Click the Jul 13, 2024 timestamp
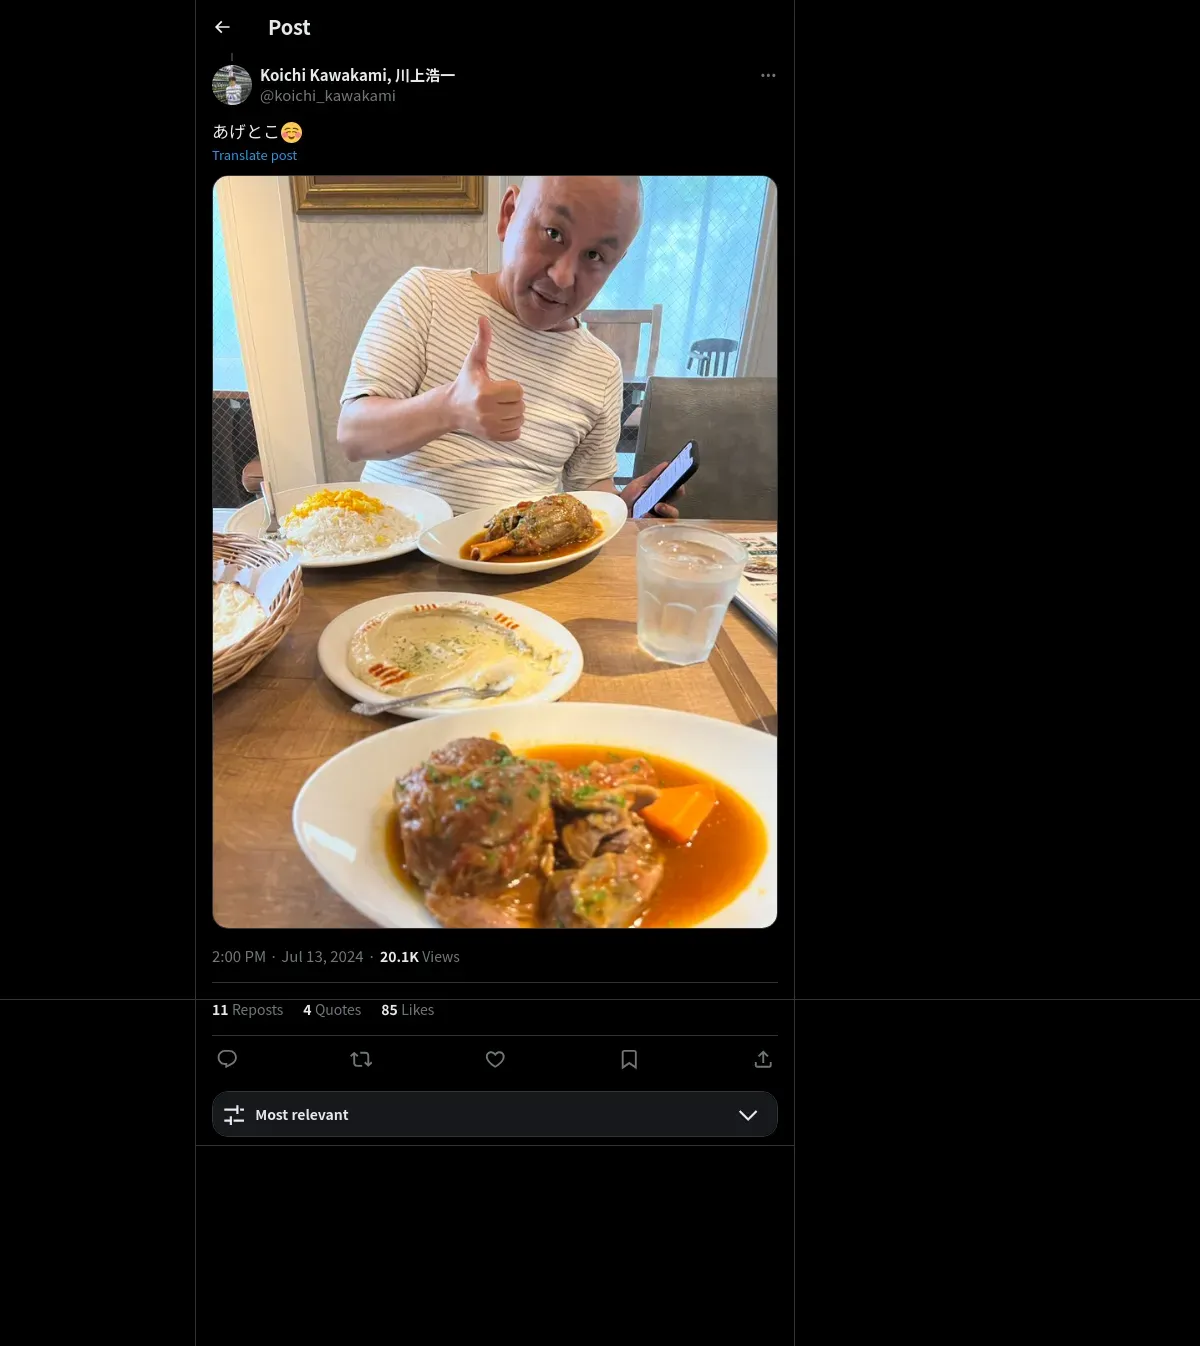 [322, 957]
